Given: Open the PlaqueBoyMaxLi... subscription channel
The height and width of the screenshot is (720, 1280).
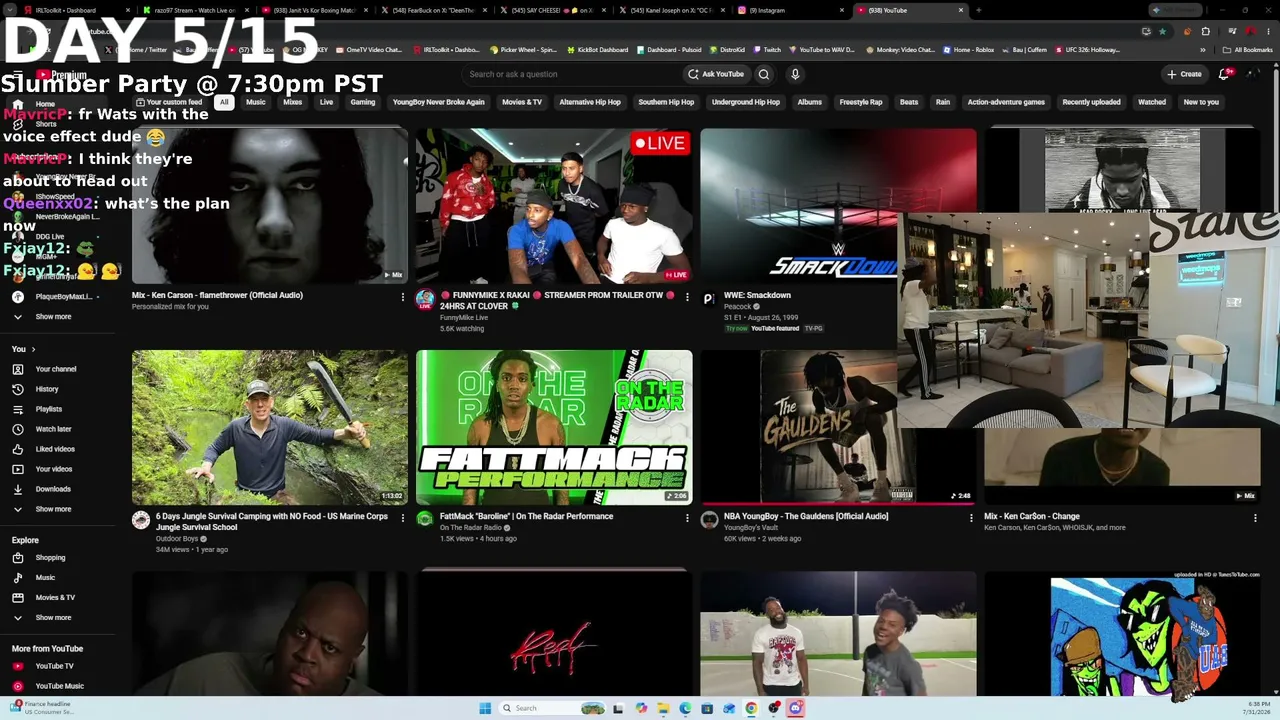Looking at the screenshot, I should coord(64,297).
